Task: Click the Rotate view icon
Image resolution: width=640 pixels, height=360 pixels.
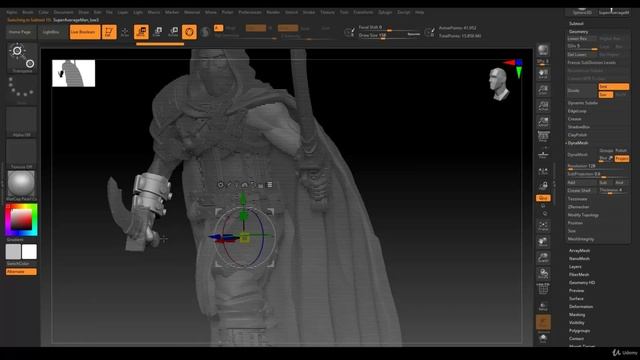Action: (x=543, y=274)
